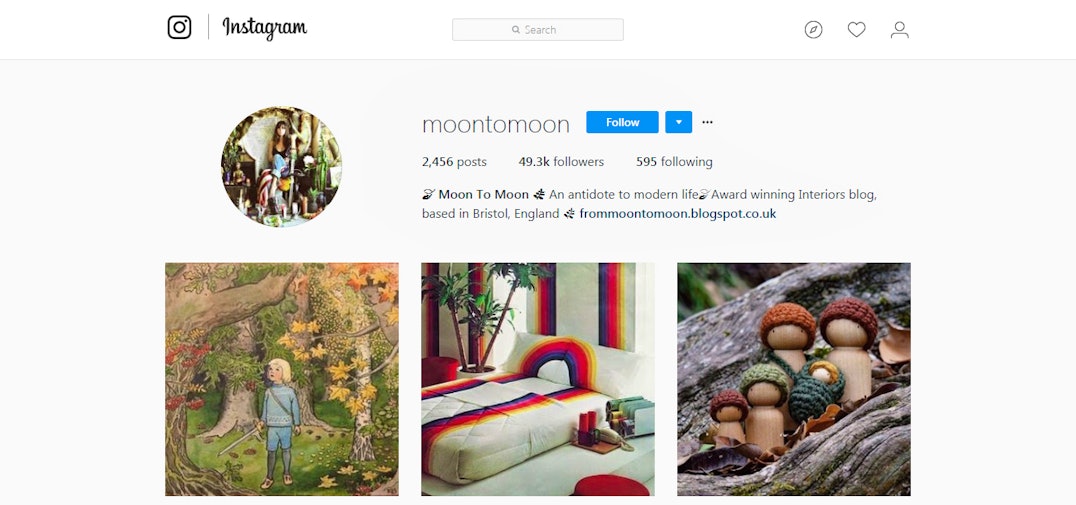Open the Explore compass icon
This screenshot has width=1076, height=505.
[813, 30]
